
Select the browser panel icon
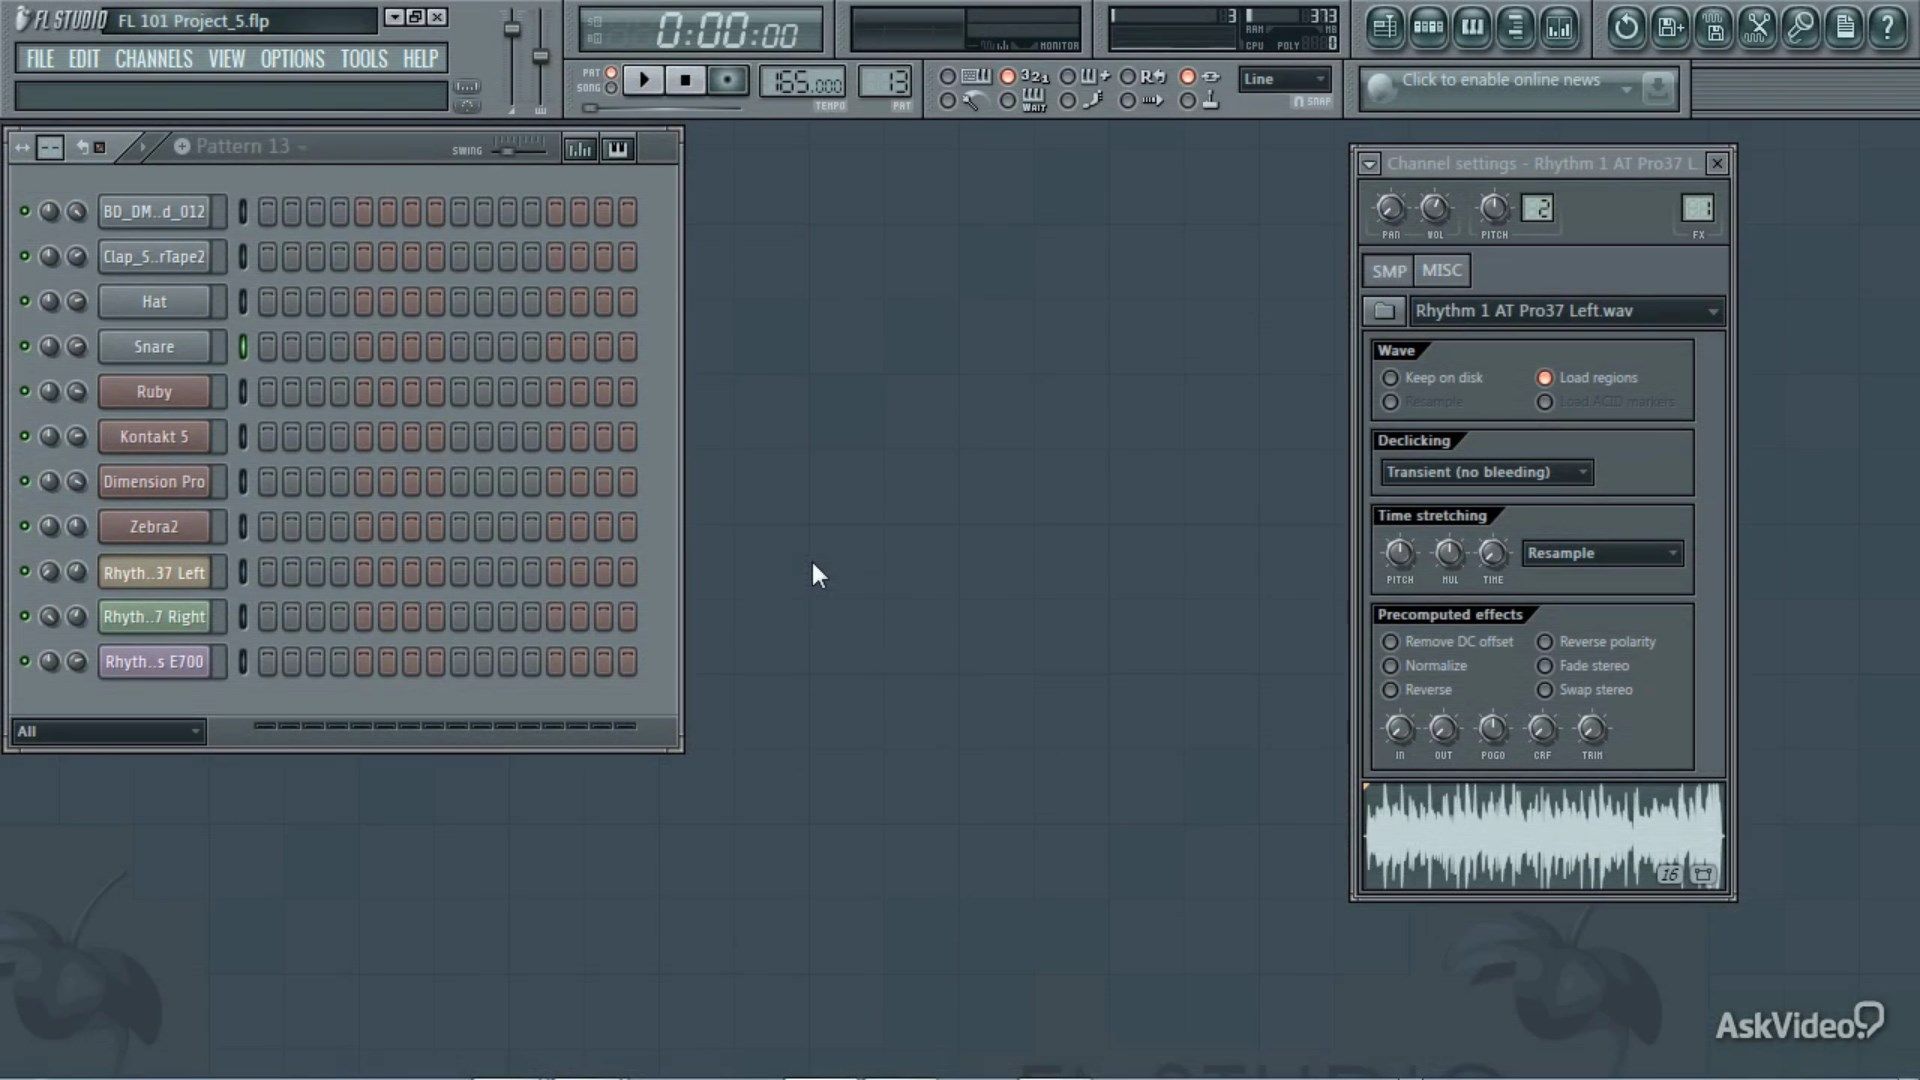click(x=1516, y=26)
